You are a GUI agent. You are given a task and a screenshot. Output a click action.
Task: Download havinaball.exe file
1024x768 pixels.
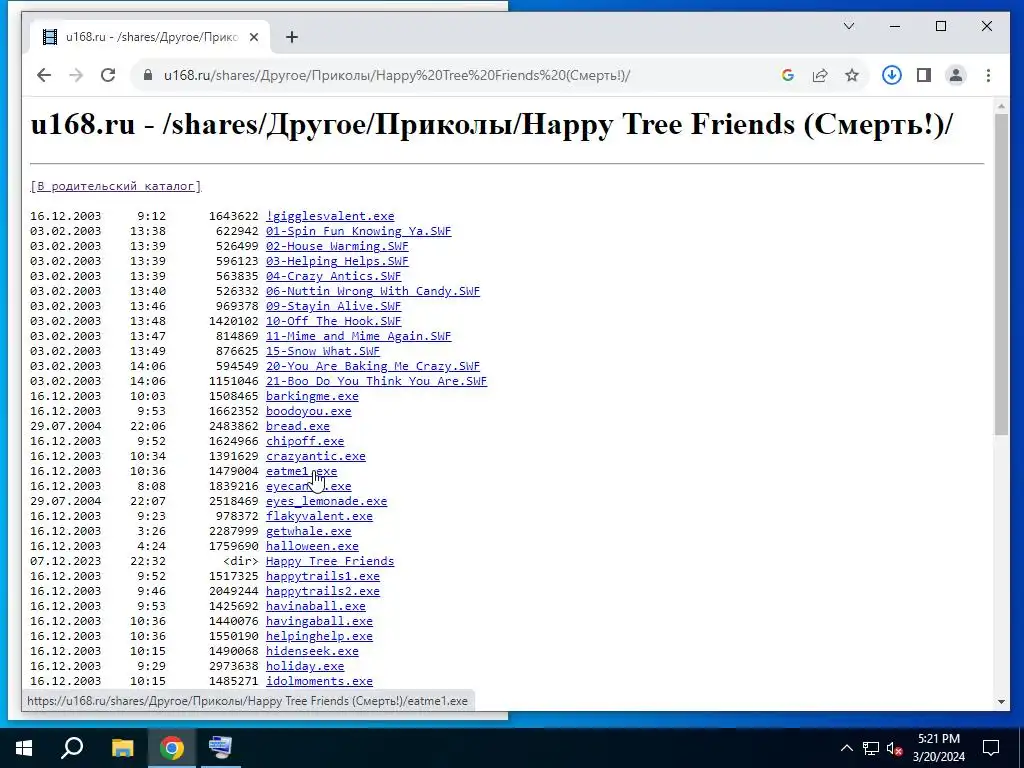pos(316,607)
